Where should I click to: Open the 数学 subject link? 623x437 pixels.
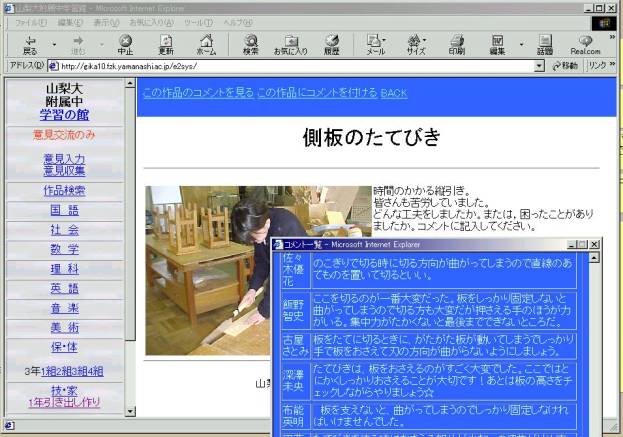pyautogui.click(x=64, y=249)
